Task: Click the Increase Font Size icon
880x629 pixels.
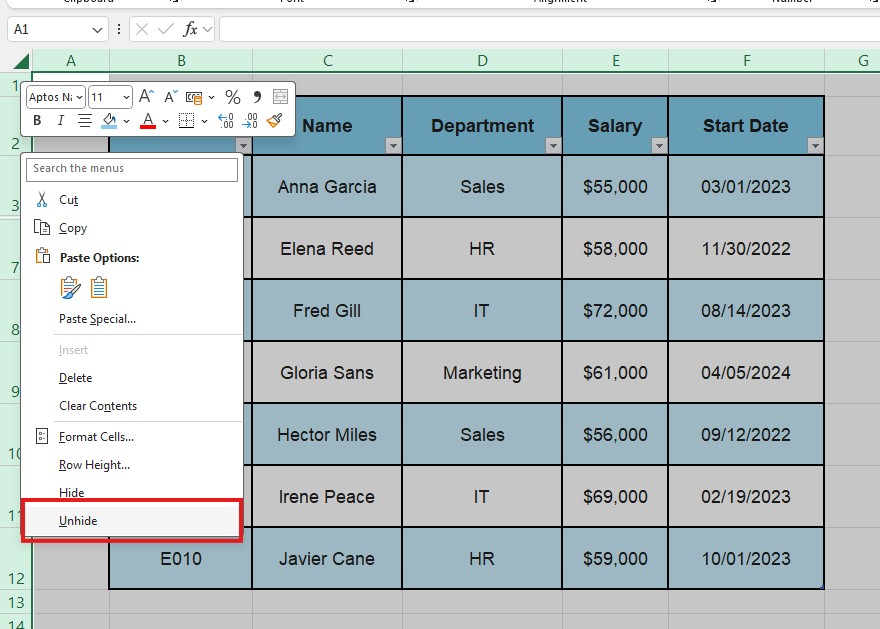Action: coord(147,96)
